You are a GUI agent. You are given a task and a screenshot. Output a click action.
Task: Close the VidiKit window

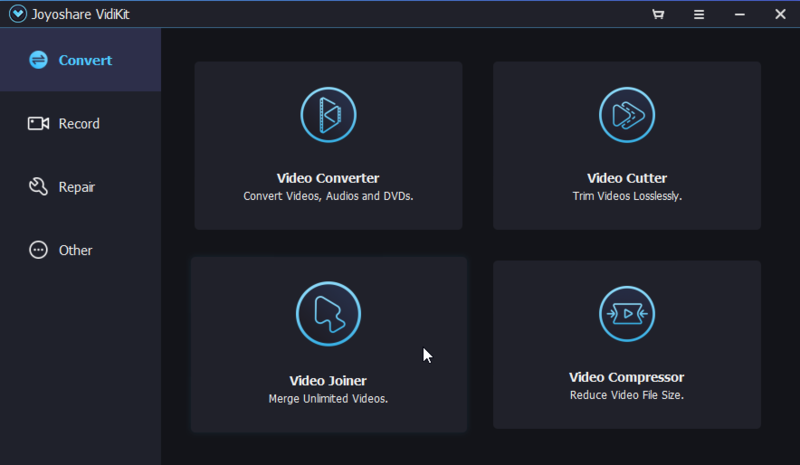(x=780, y=14)
